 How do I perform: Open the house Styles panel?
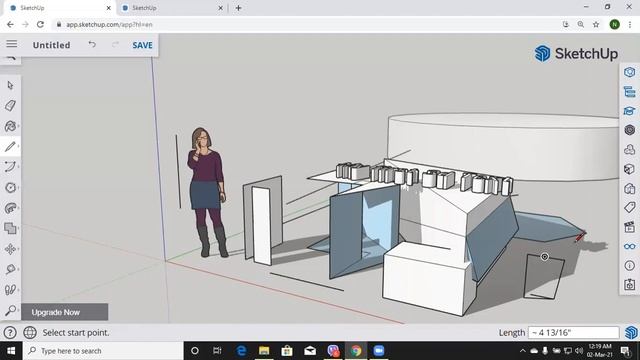pos(629,188)
